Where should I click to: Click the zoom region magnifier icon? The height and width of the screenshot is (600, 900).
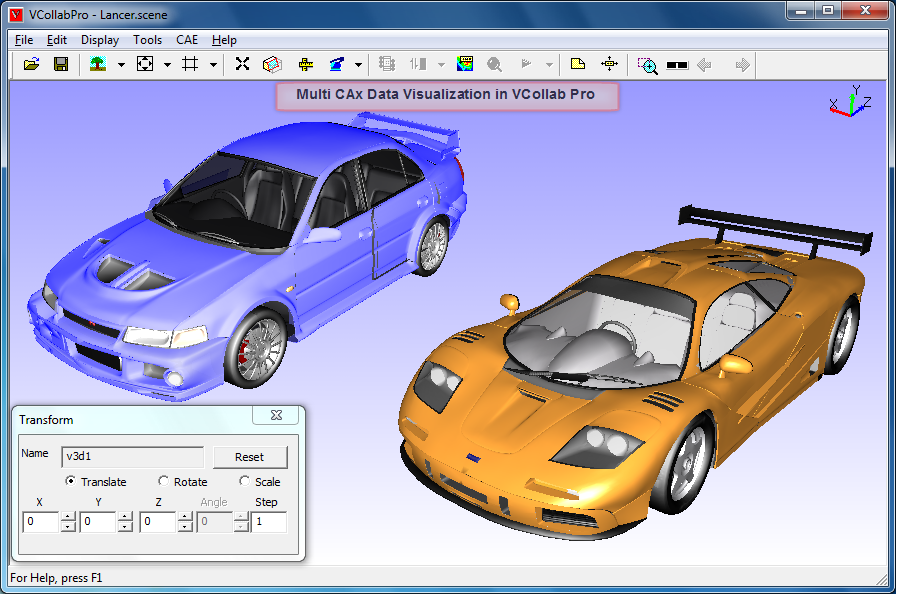[647, 65]
